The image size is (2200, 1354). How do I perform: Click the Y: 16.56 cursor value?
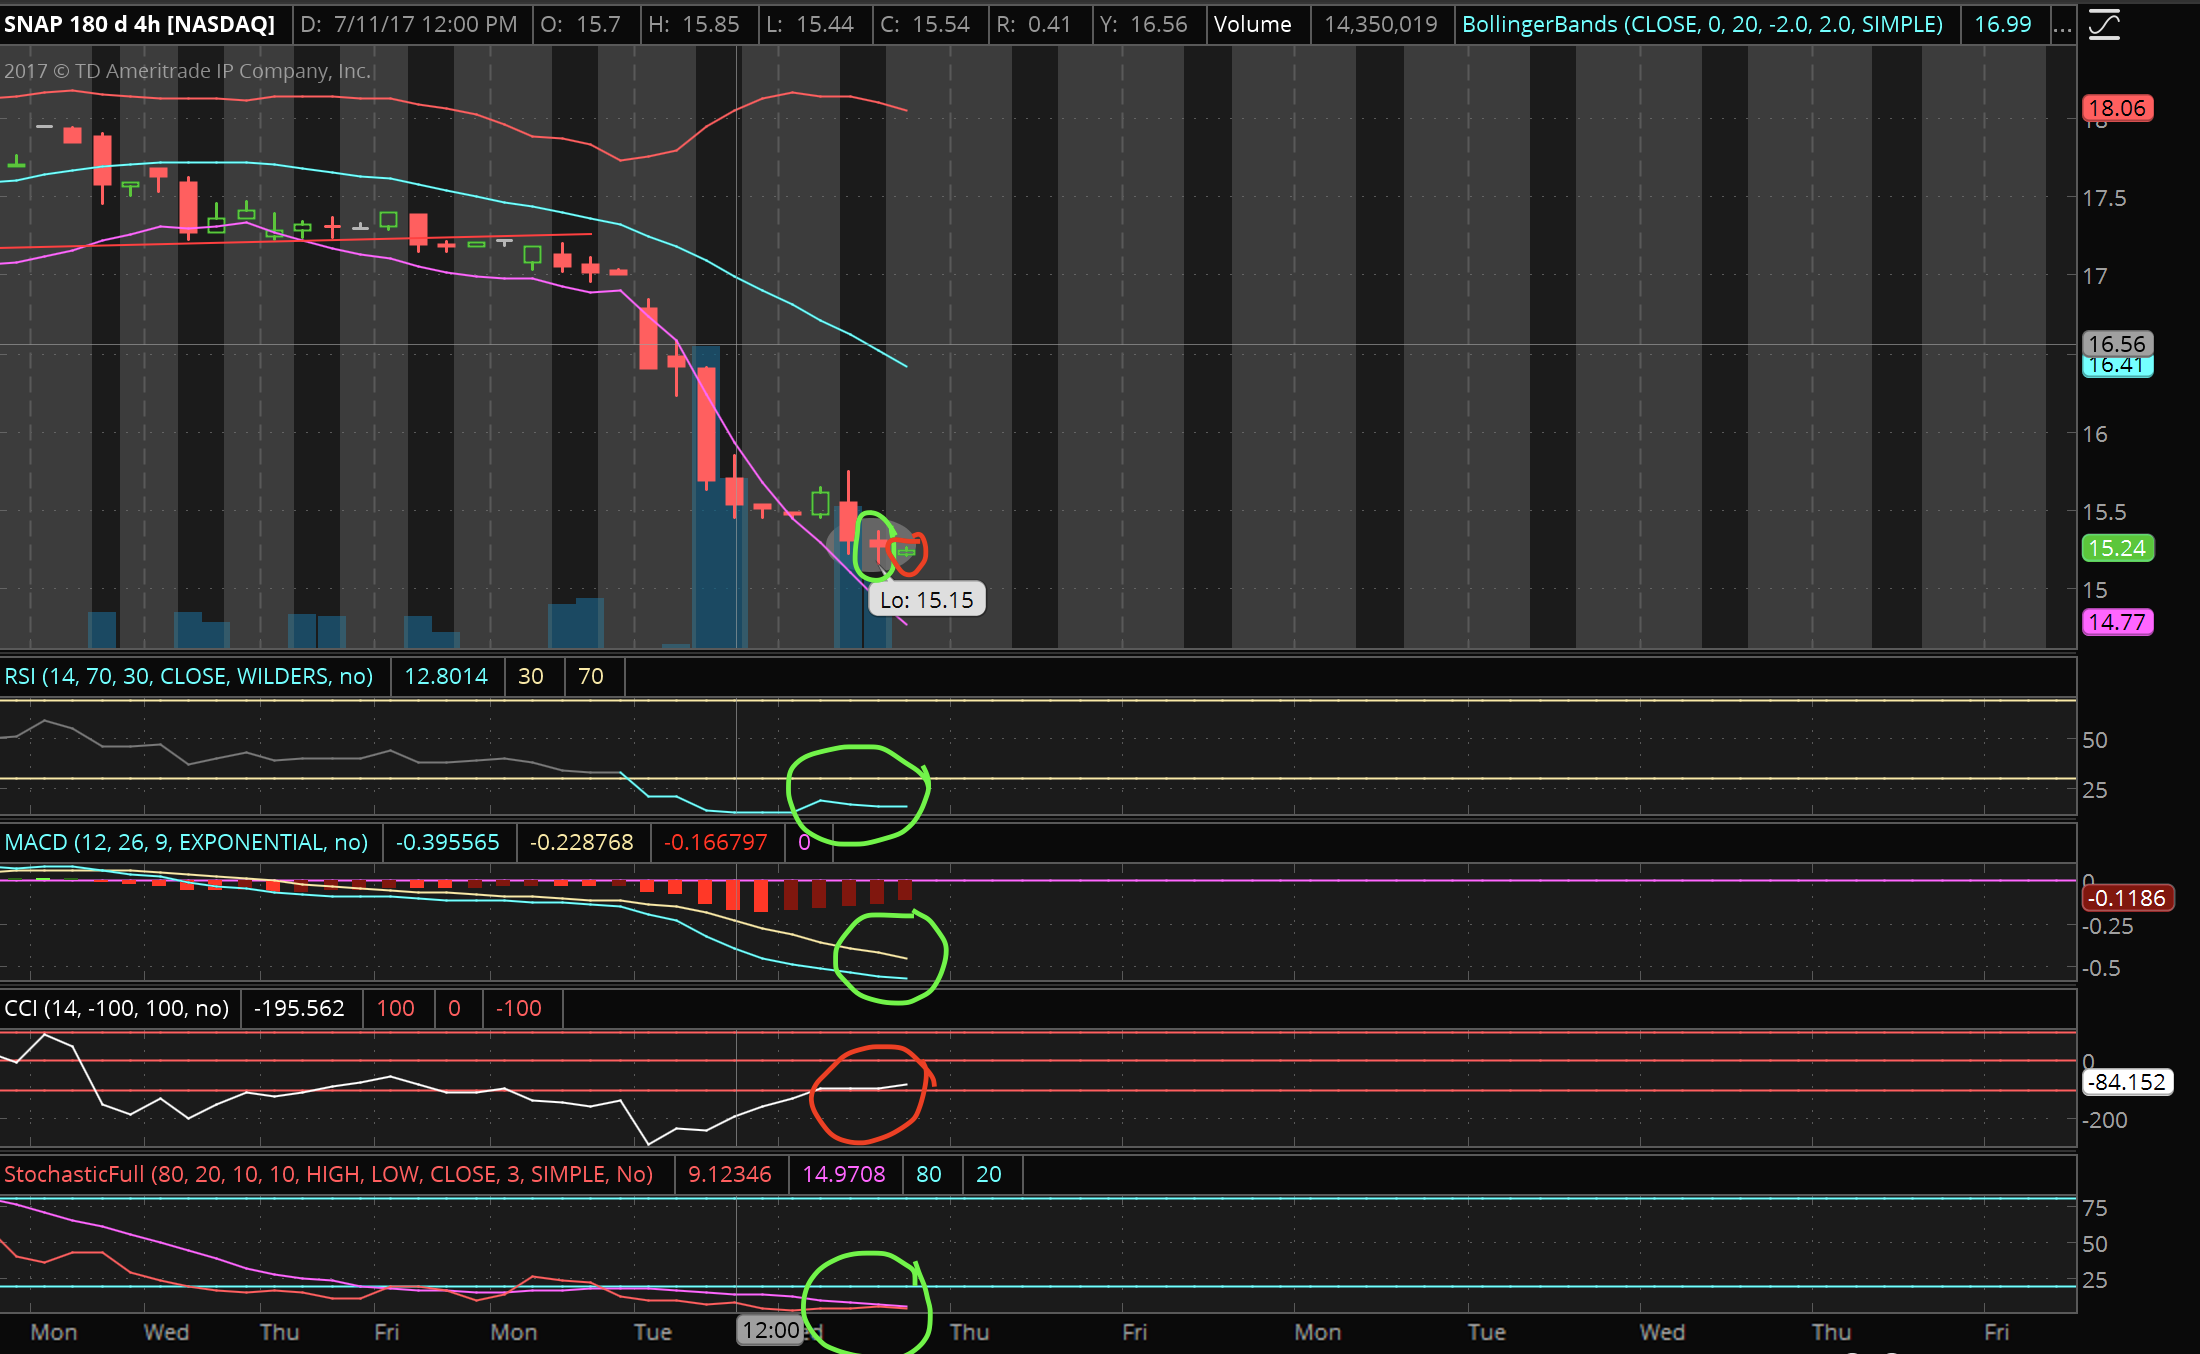(x=1143, y=24)
